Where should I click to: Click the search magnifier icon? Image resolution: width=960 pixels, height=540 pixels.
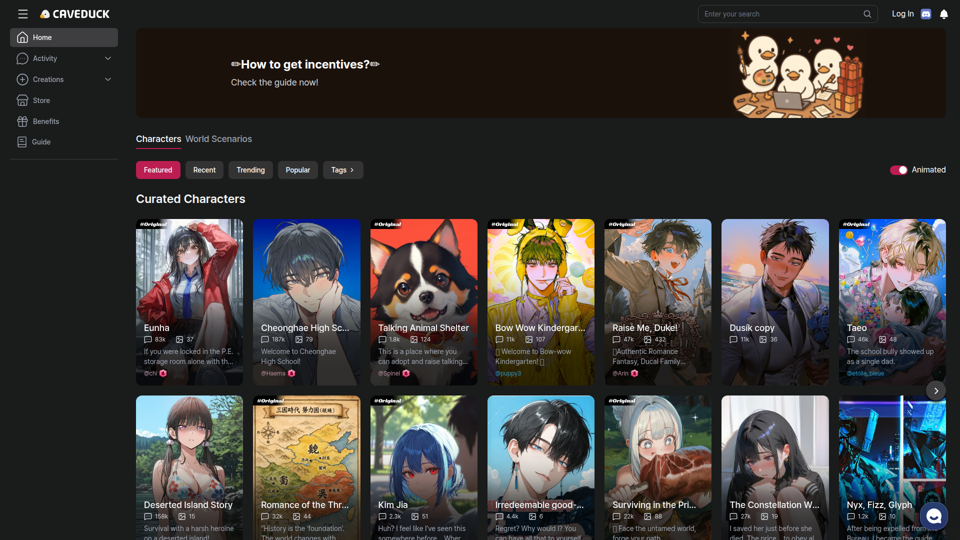tap(867, 14)
